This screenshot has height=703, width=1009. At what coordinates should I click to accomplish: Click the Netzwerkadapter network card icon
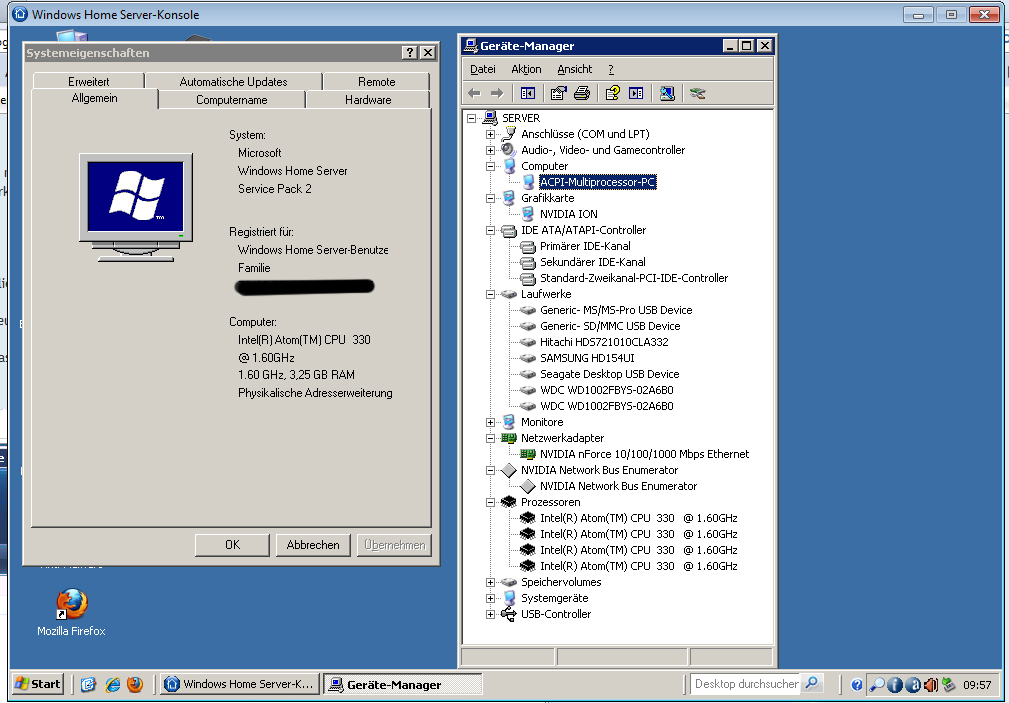[508, 438]
